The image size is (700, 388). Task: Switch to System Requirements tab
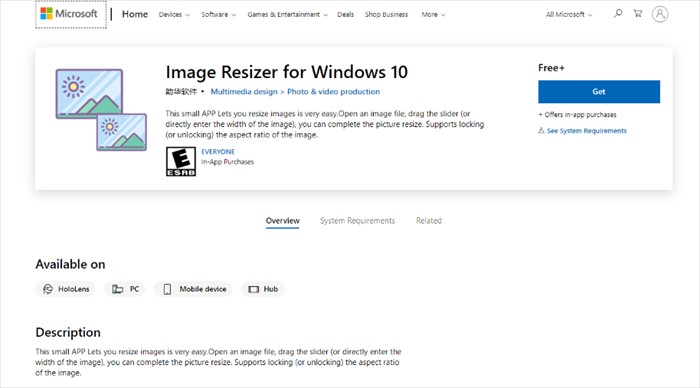pyautogui.click(x=358, y=221)
